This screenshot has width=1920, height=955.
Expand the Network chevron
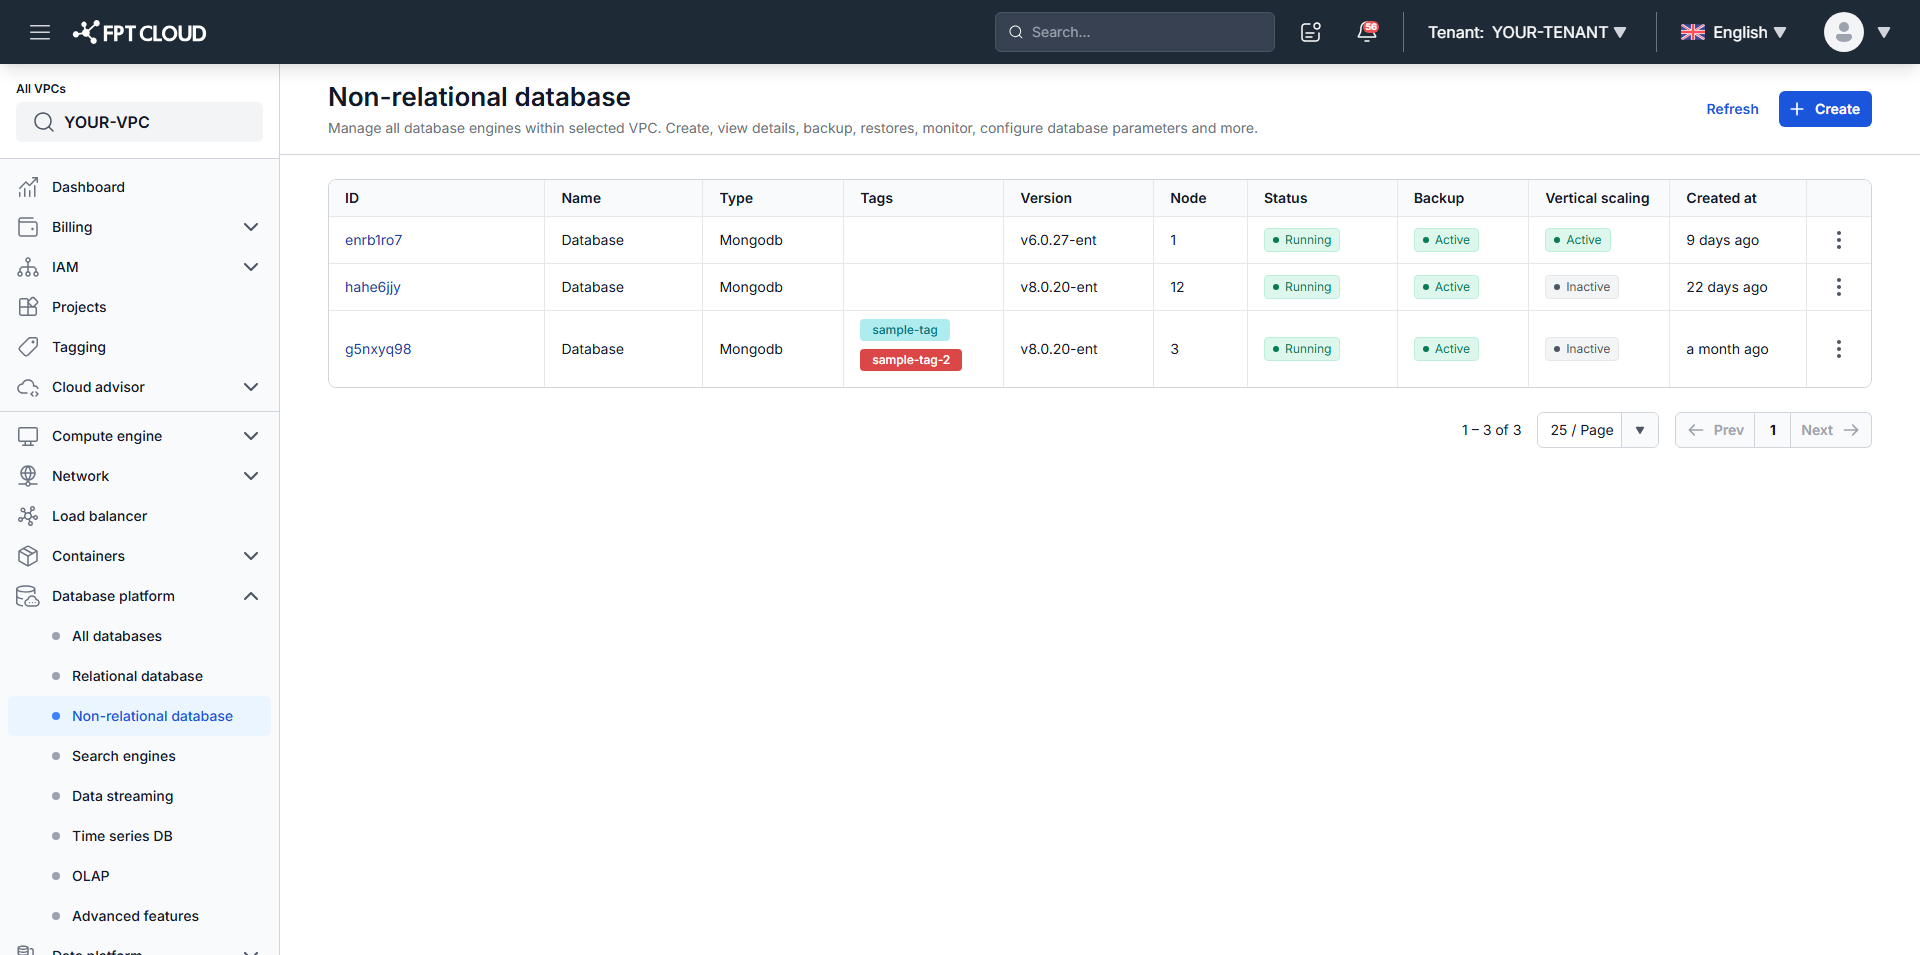(x=251, y=476)
